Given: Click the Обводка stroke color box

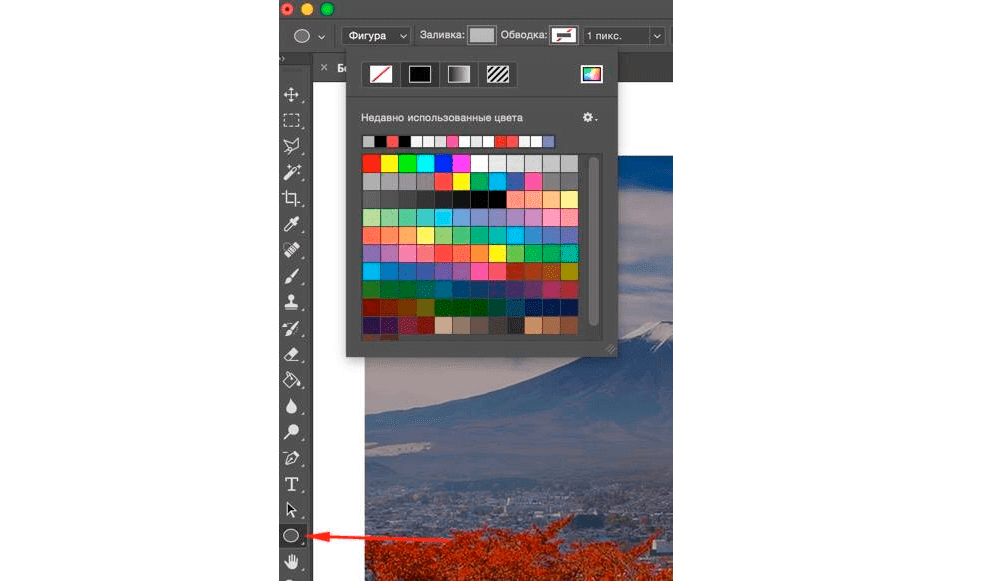Looking at the screenshot, I should click(x=564, y=36).
